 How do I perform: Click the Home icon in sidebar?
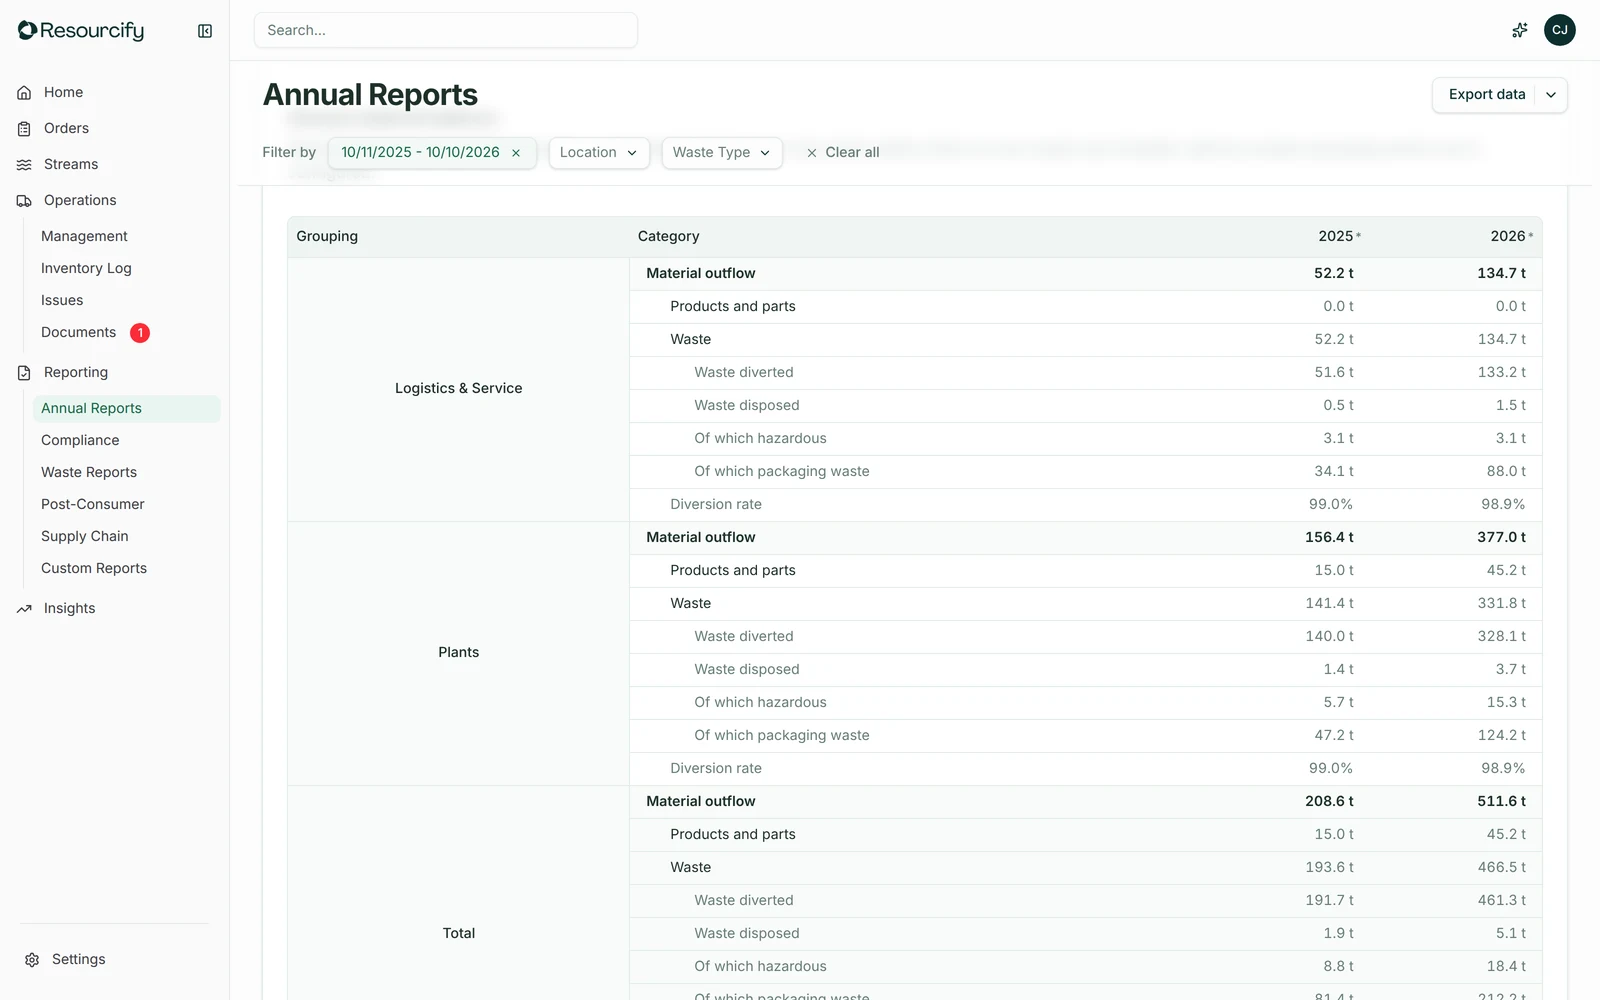pyautogui.click(x=24, y=92)
